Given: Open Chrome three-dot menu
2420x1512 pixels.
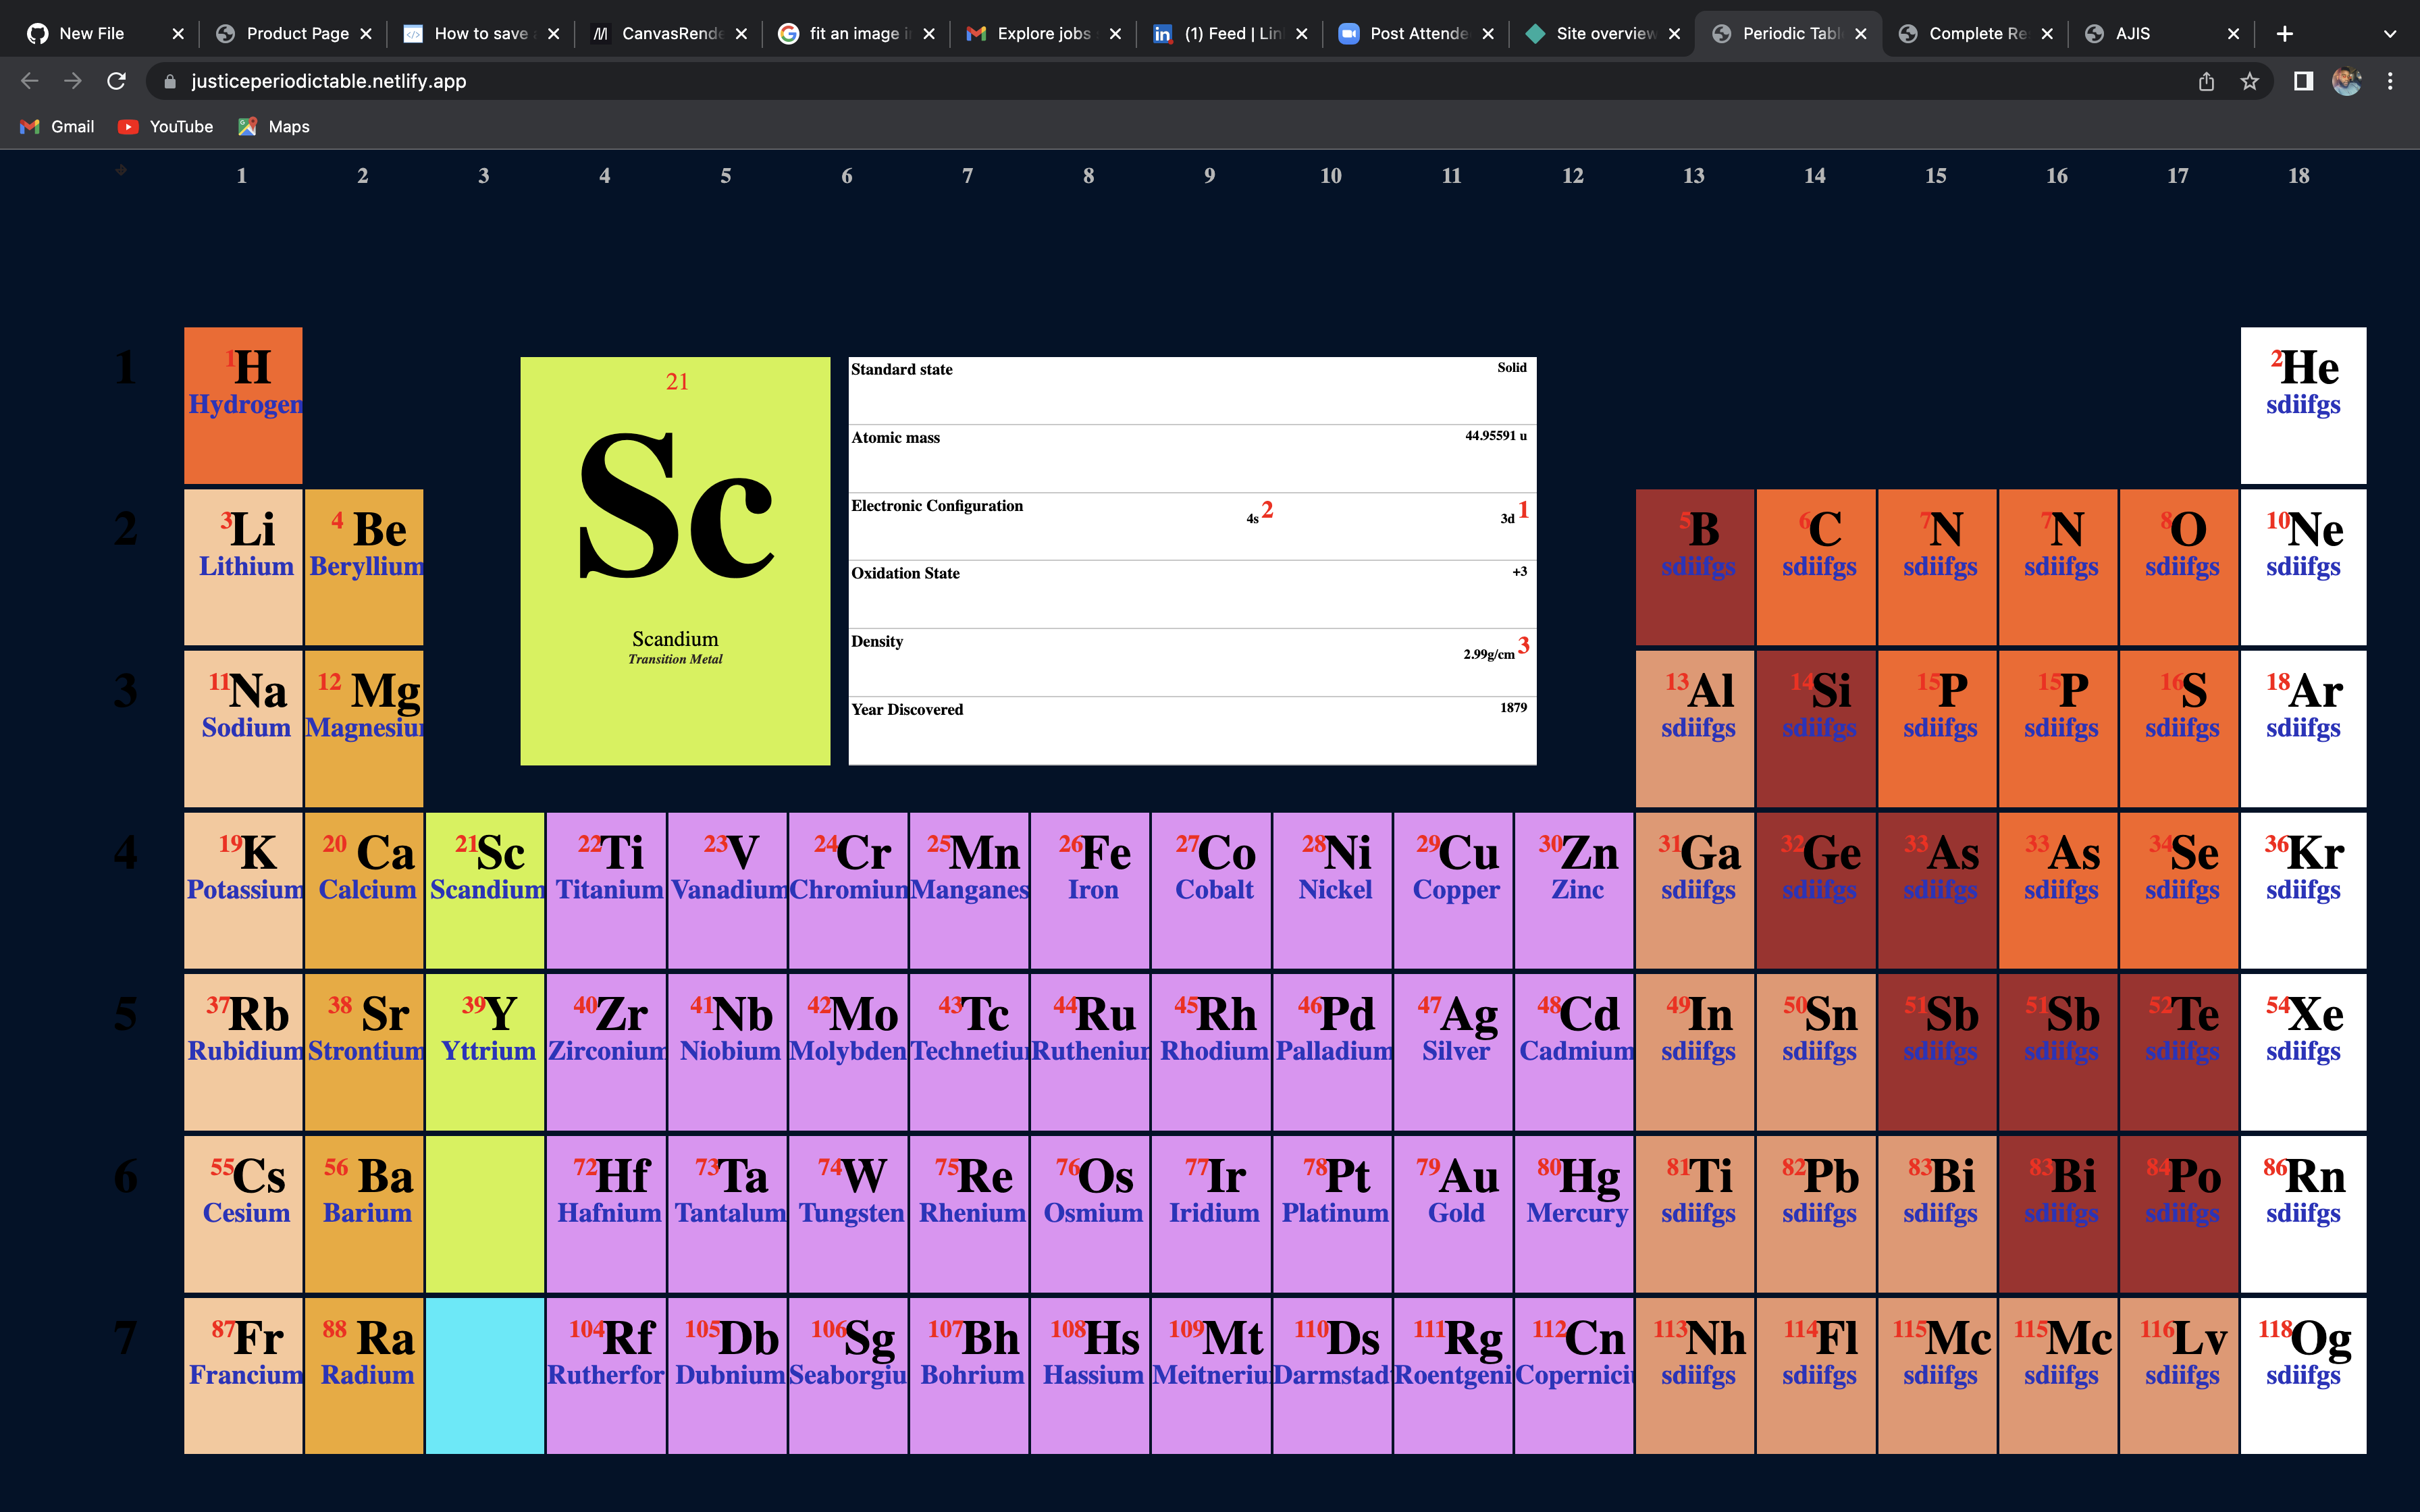Looking at the screenshot, I should pos(2390,81).
